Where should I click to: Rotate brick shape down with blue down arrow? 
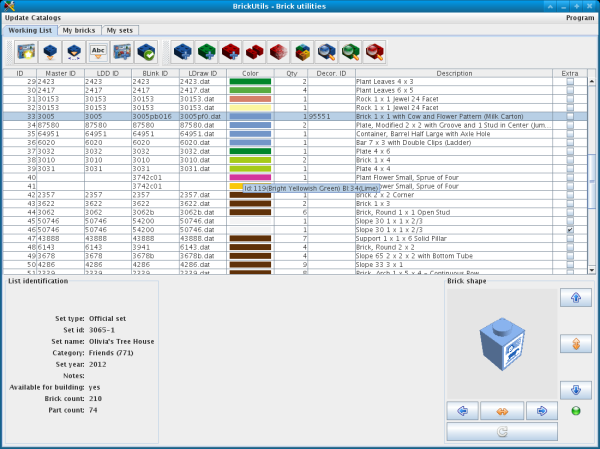pyautogui.click(x=576, y=390)
